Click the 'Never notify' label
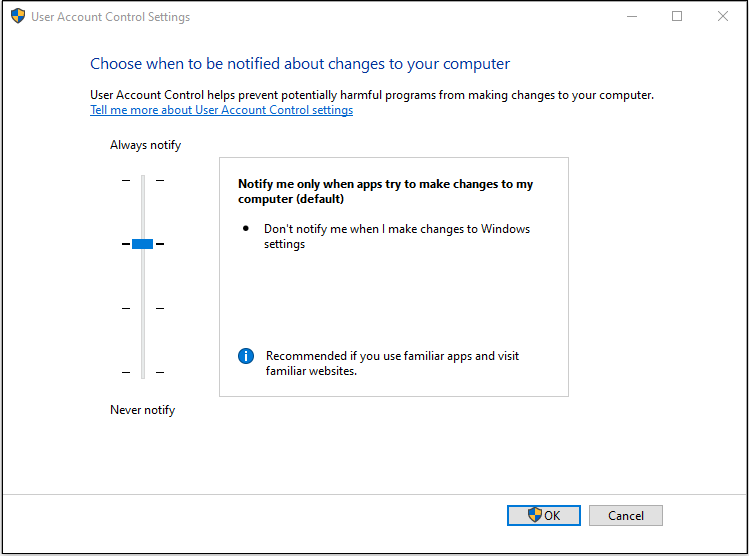749x556 pixels. 143,410
